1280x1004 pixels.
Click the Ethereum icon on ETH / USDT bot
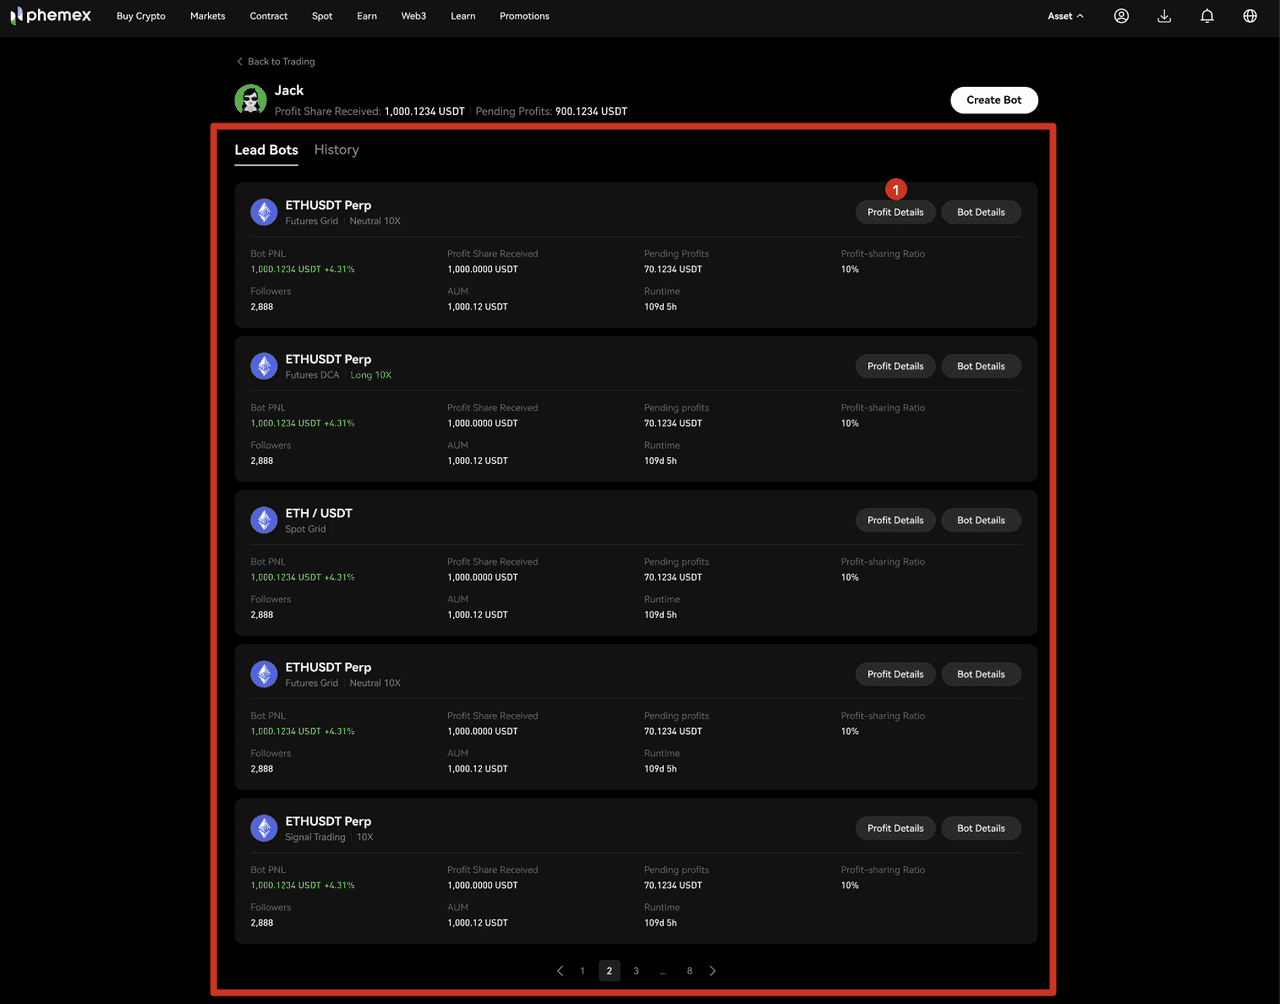264,520
